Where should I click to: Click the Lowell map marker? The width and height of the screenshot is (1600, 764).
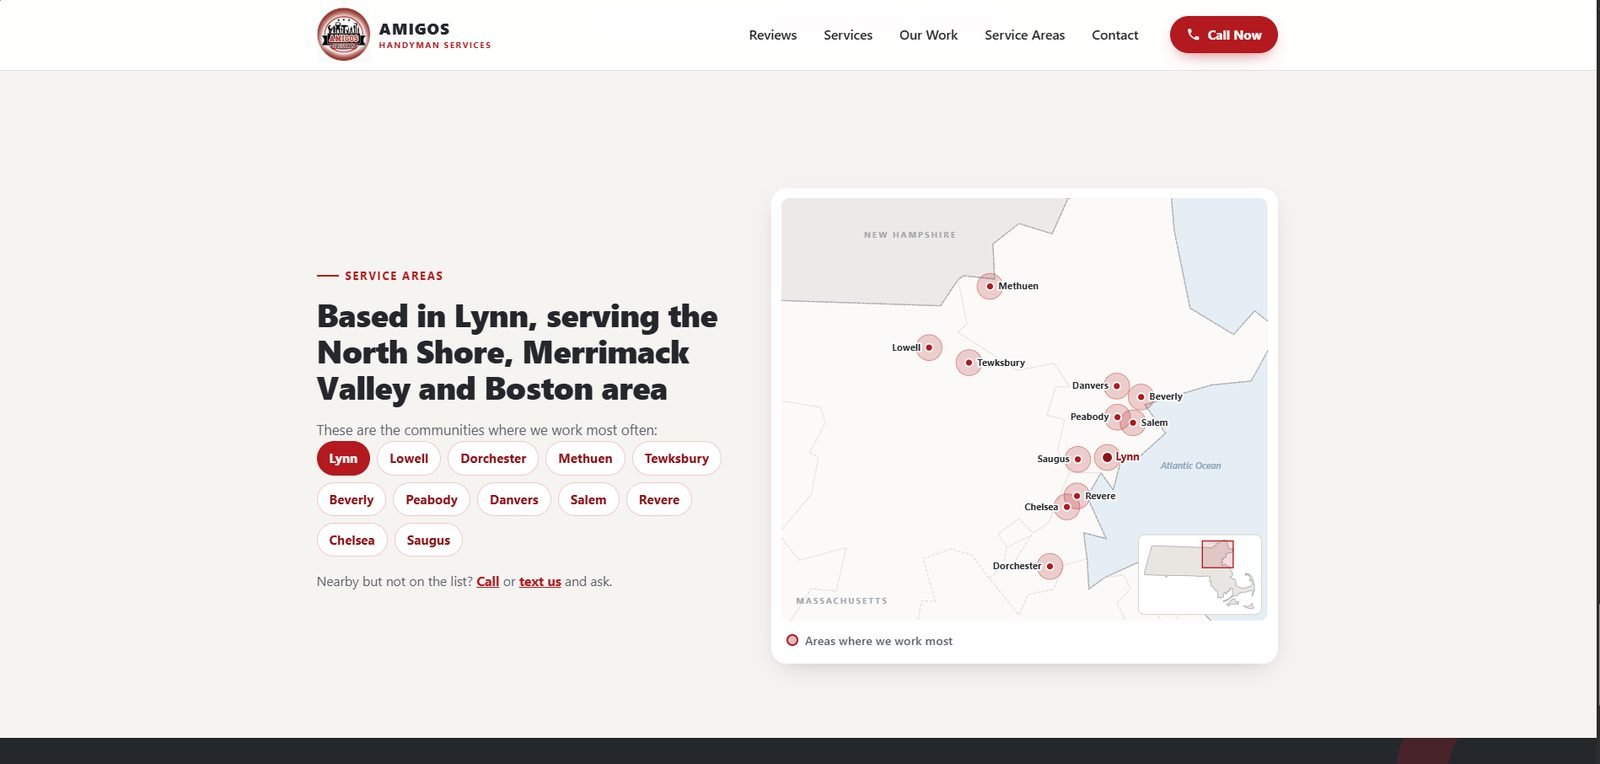tap(929, 347)
